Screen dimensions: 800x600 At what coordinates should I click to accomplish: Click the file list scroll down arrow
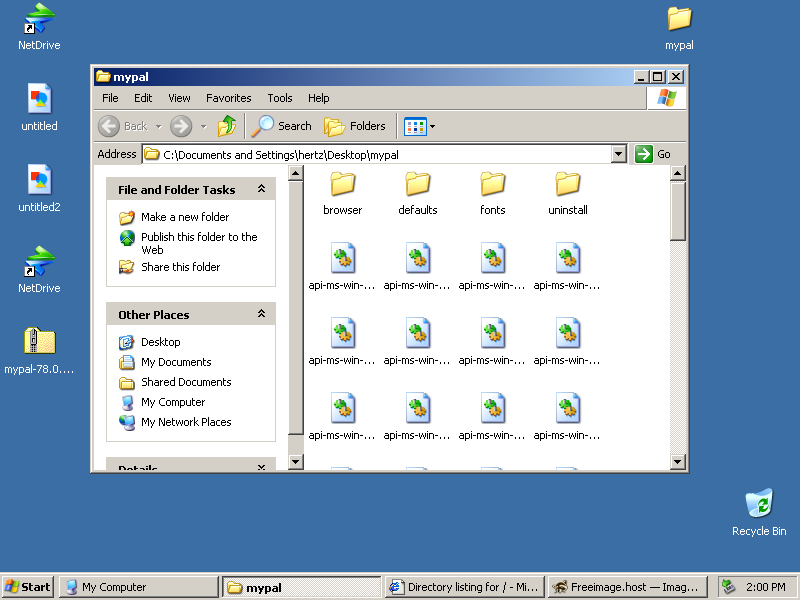click(677, 462)
